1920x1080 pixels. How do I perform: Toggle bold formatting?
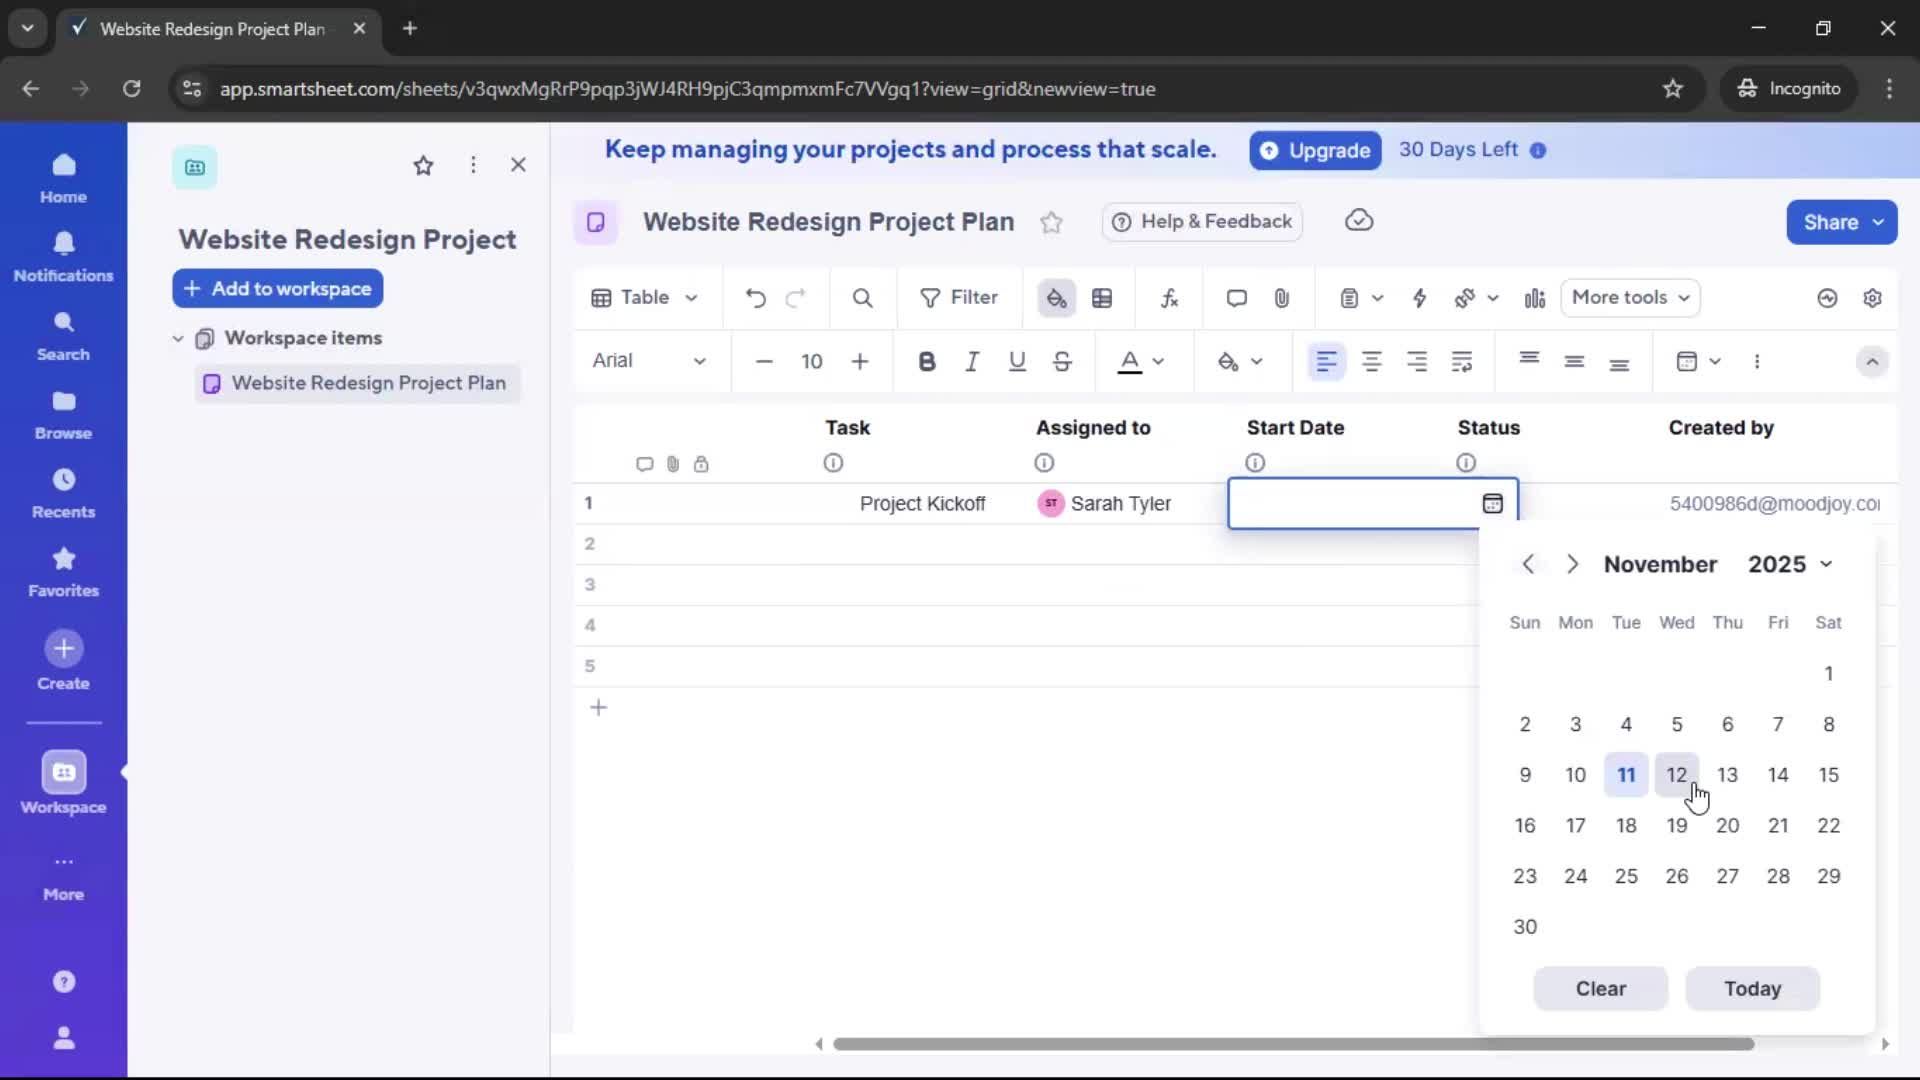(x=928, y=361)
